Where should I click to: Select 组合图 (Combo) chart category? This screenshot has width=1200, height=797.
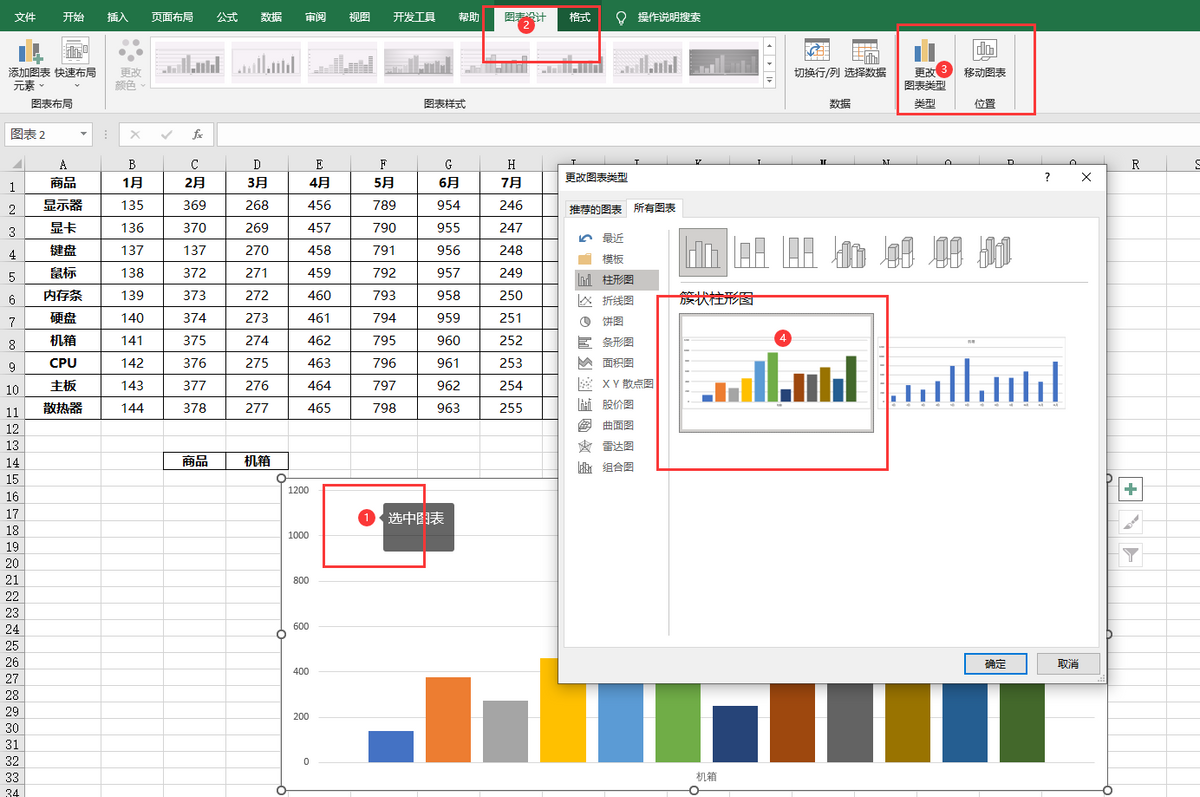click(615, 467)
